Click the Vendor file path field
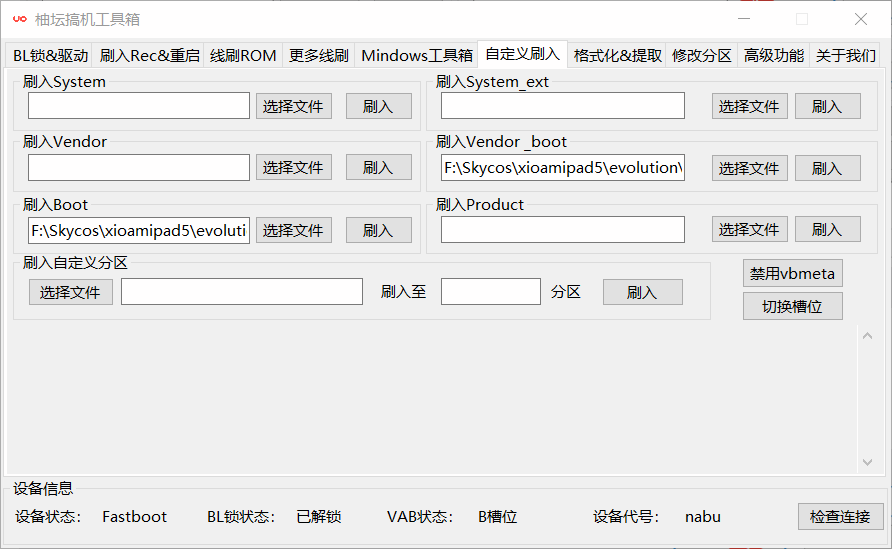Screen dimensions: 892x549 coord(139,167)
